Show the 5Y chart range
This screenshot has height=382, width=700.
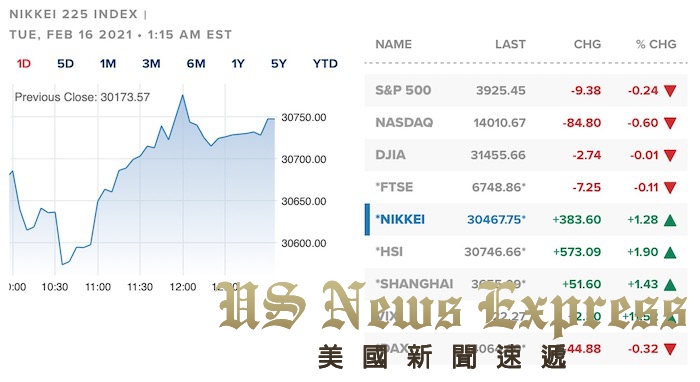(x=279, y=64)
